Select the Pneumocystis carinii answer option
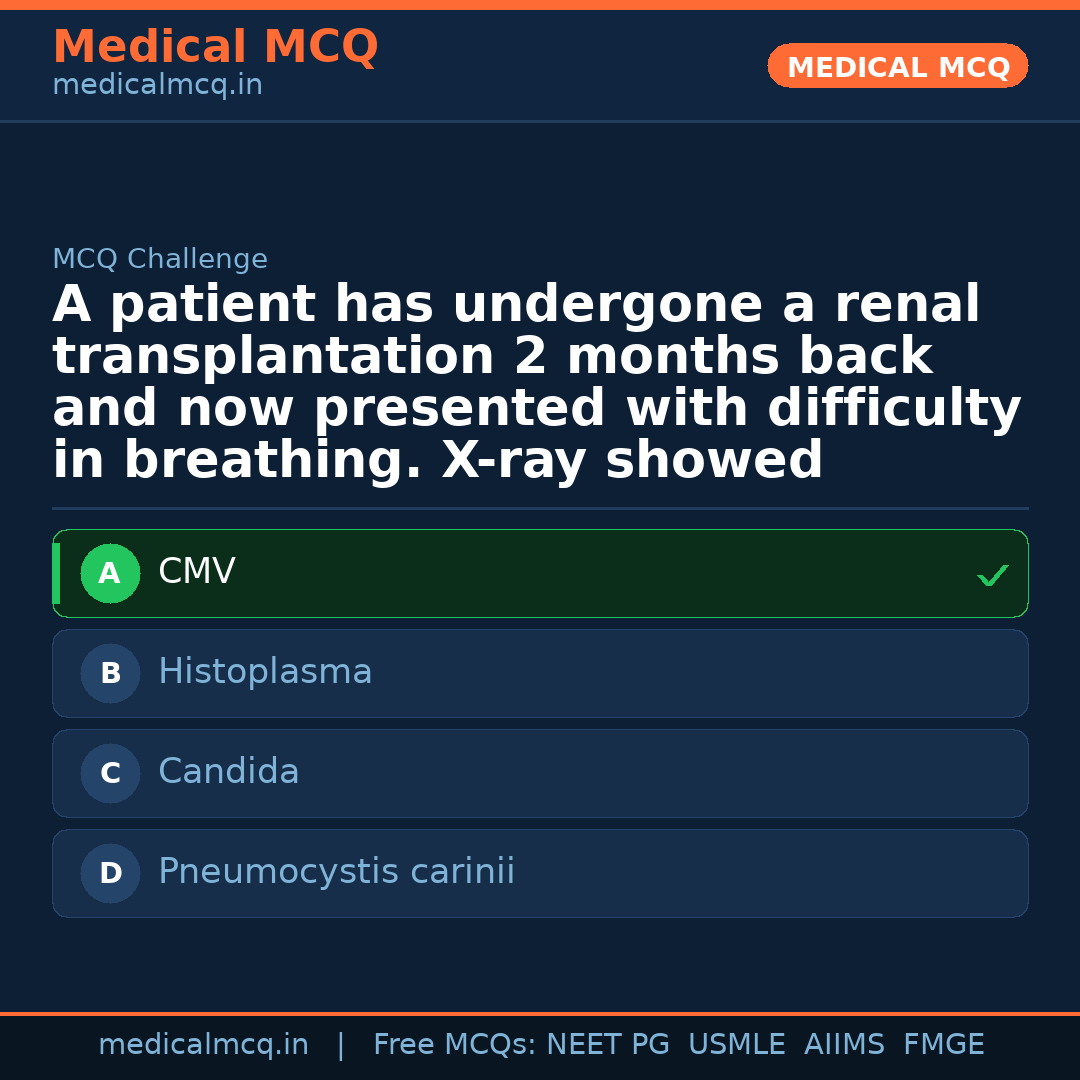Screen dimensions: 1080x1080 point(540,874)
